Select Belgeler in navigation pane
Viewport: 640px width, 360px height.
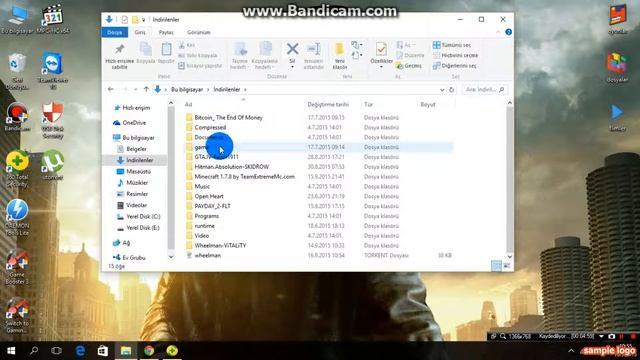tap(136, 149)
